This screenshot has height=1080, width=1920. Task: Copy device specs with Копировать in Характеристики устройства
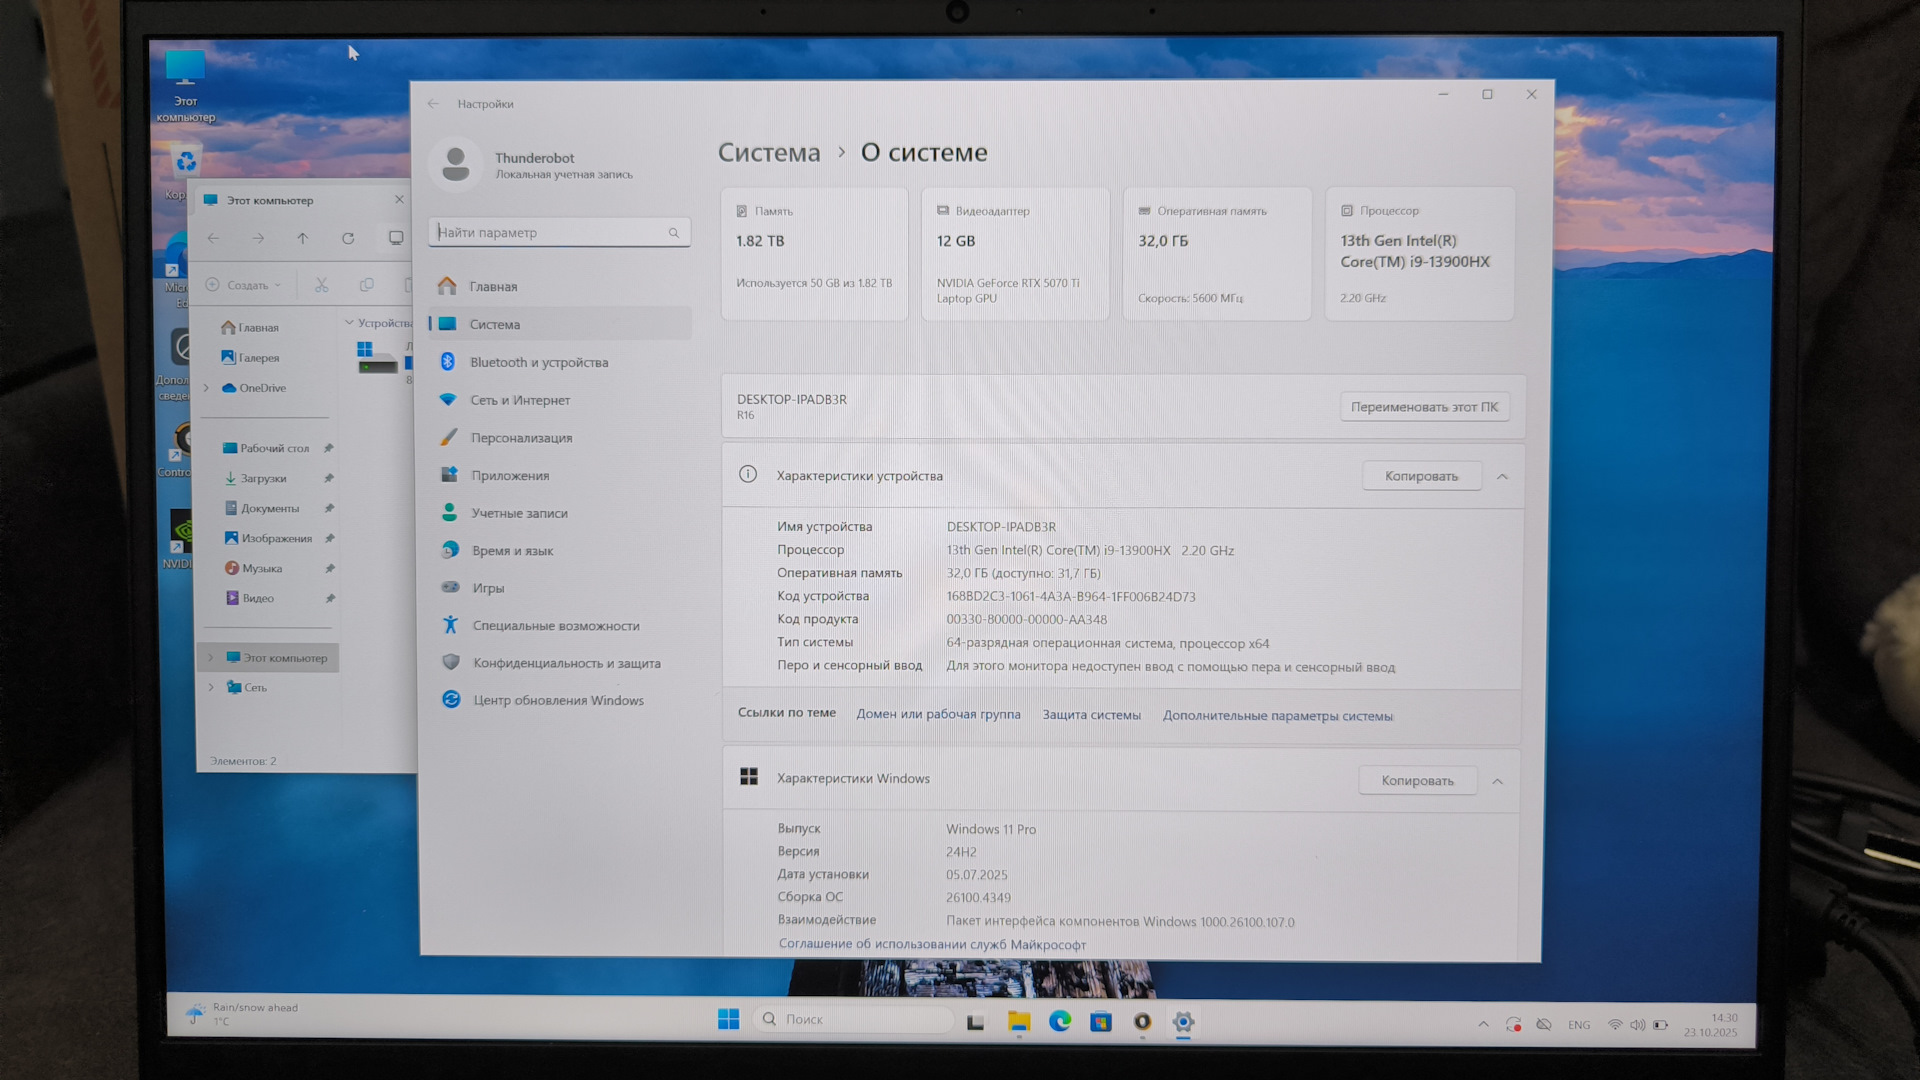pos(1421,476)
